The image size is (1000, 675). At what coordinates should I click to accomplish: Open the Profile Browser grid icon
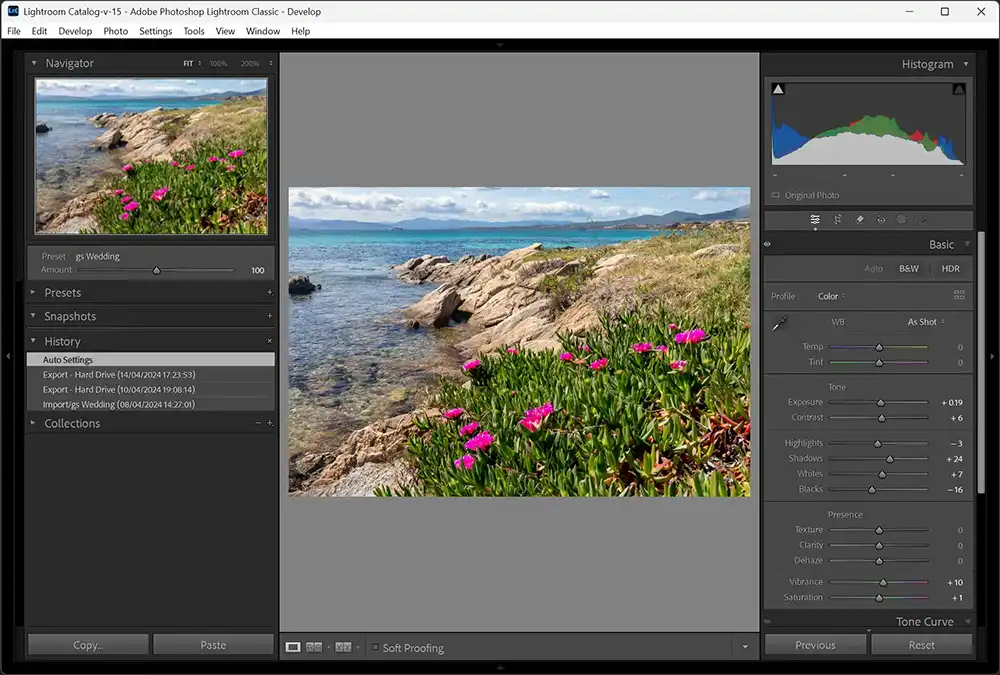click(958, 296)
